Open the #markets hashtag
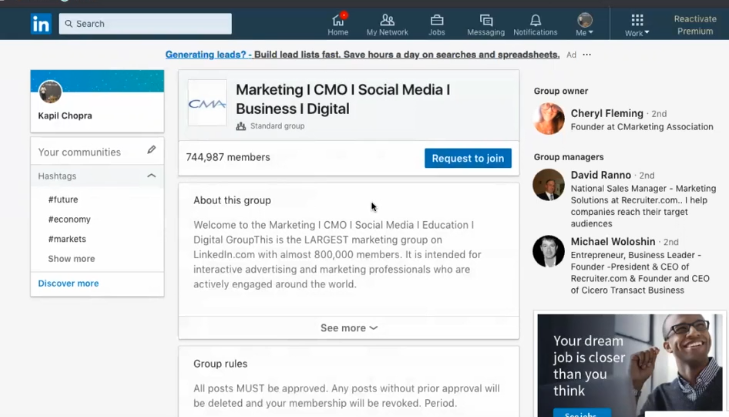The image size is (729, 417). [x=67, y=239]
